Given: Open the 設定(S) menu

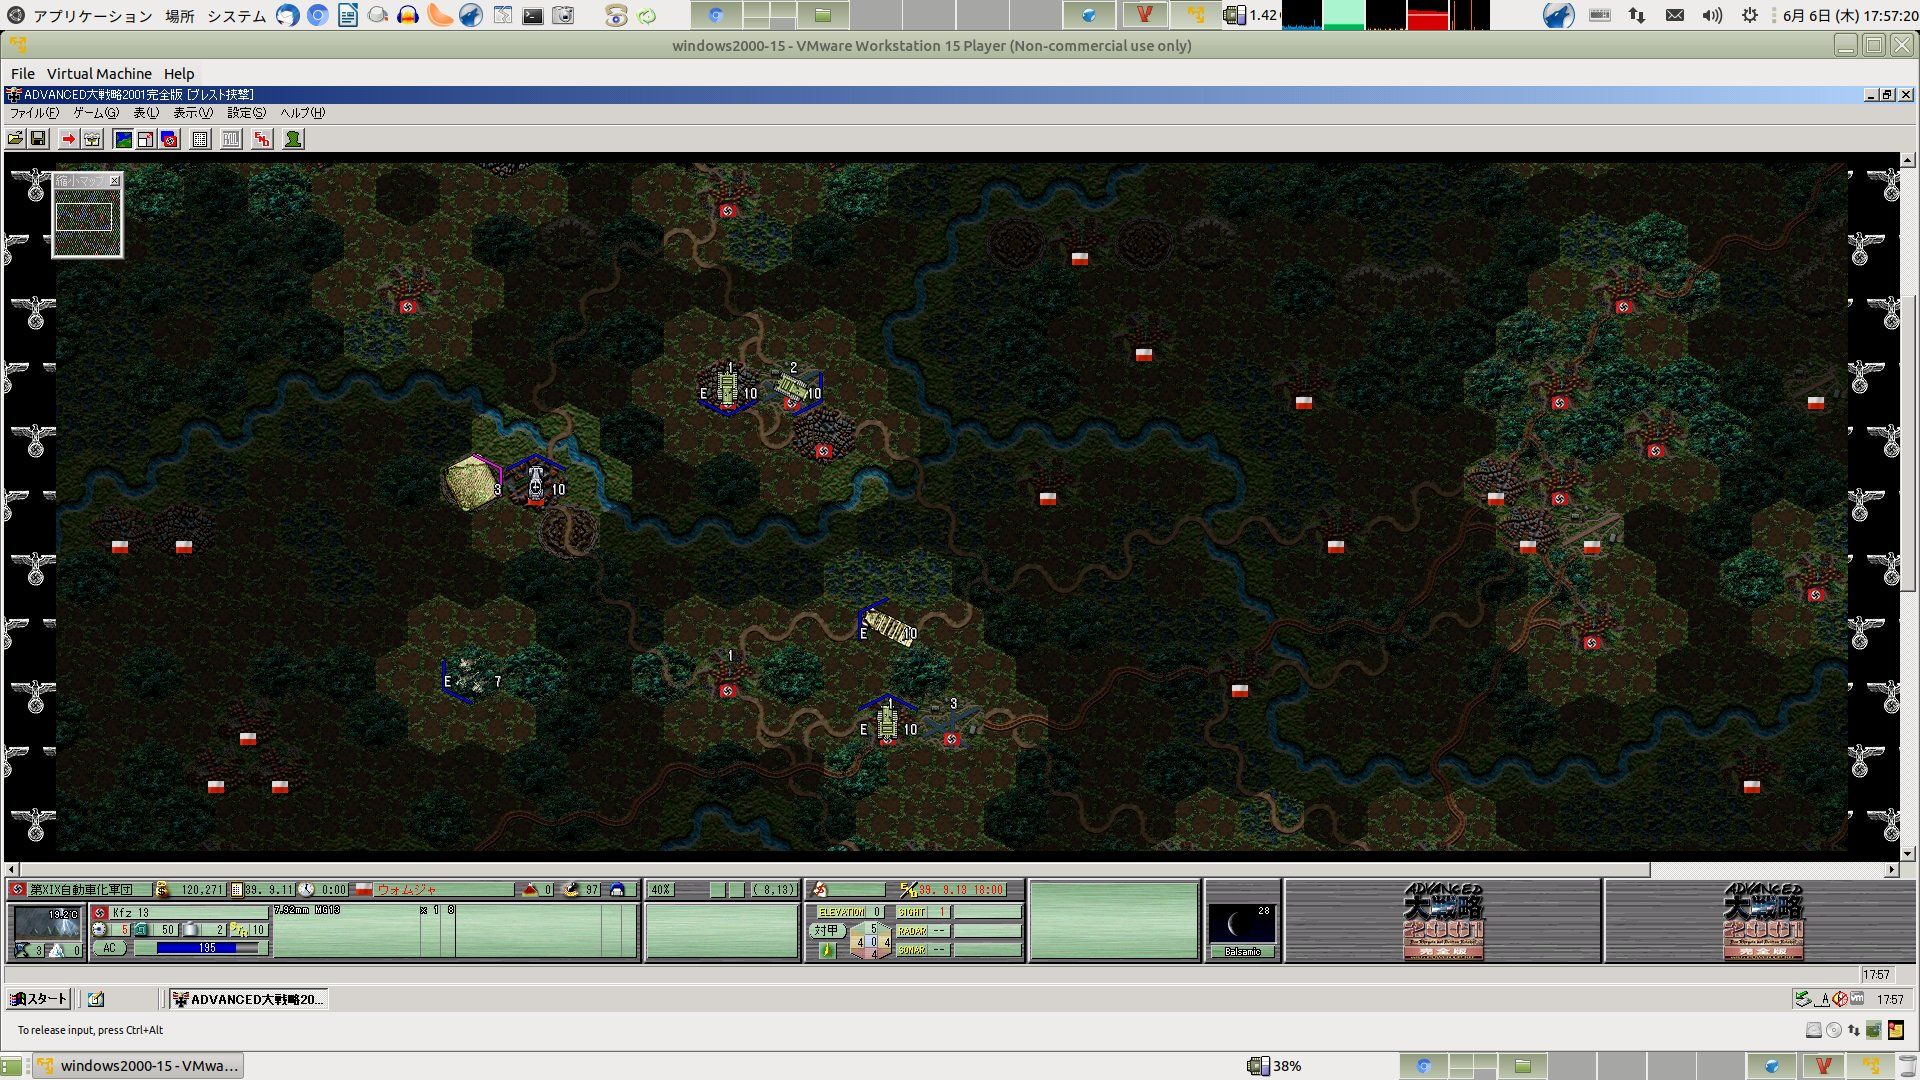Looking at the screenshot, I should point(246,113).
